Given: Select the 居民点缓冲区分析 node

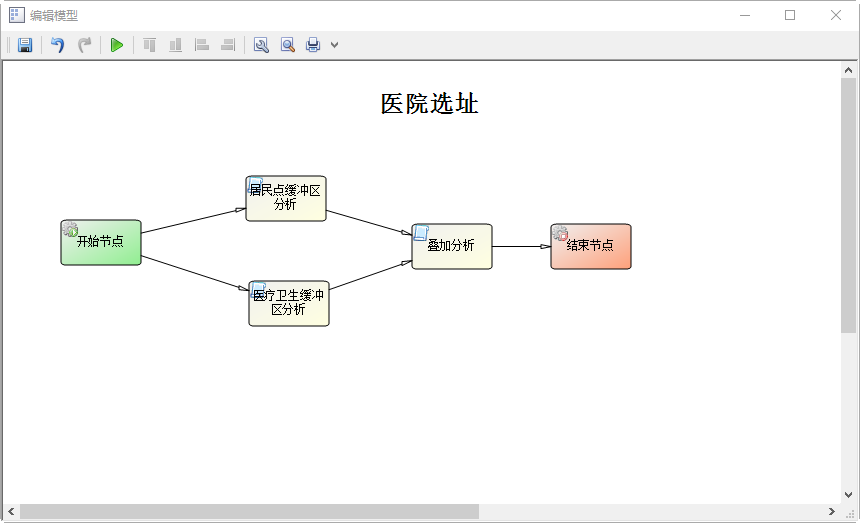Looking at the screenshot, I should pos(286,198).
